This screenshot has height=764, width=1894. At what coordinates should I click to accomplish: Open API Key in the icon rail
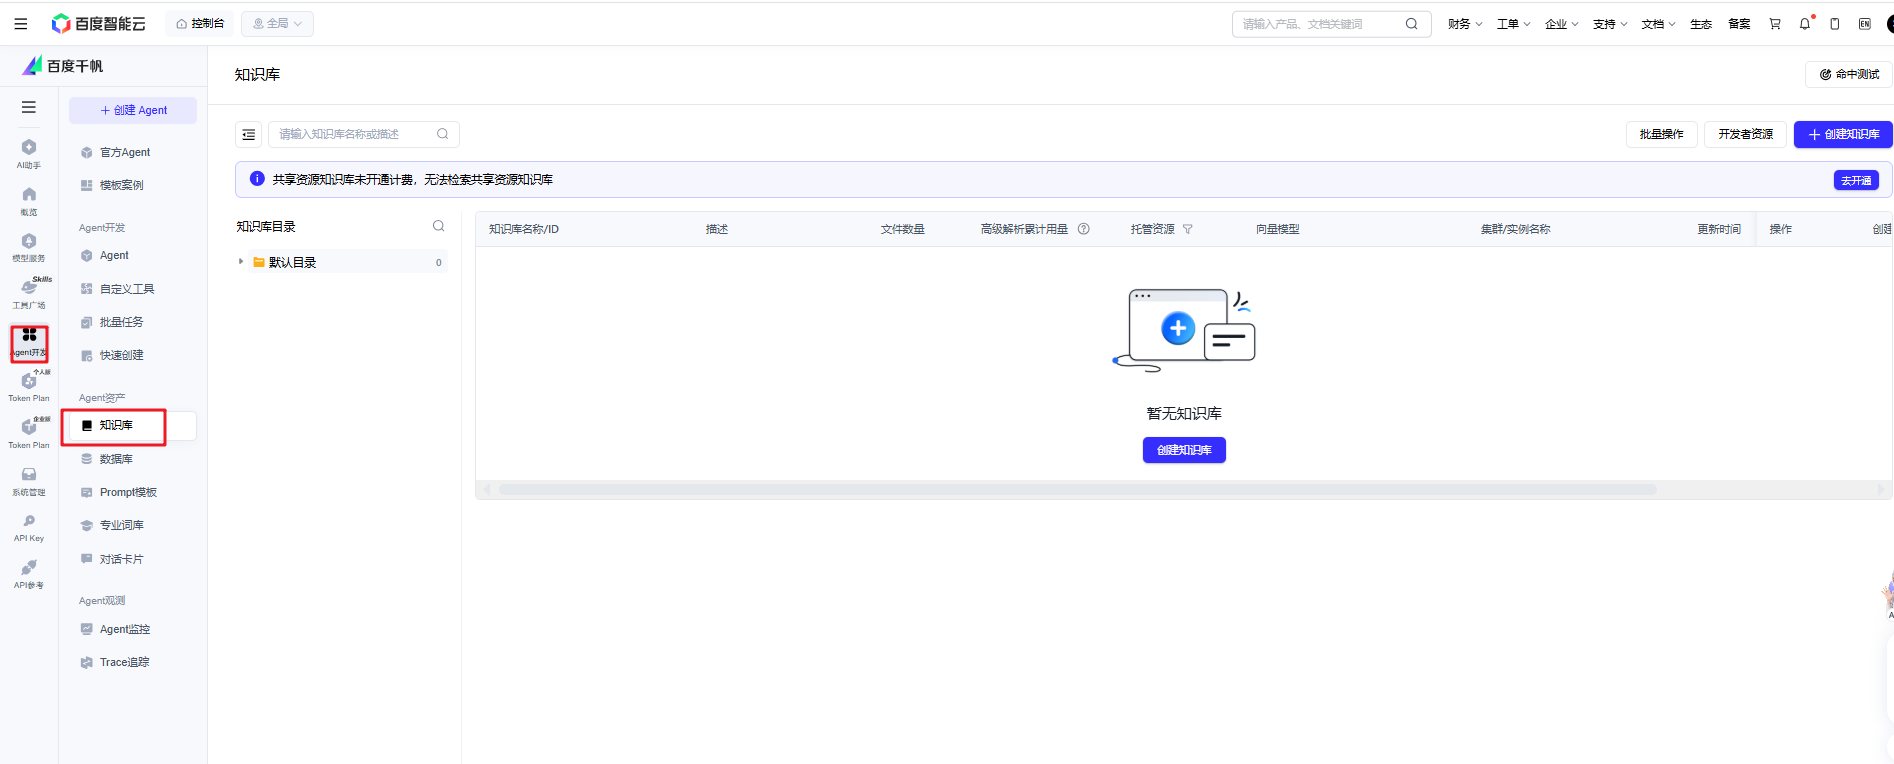pos(29,528)
